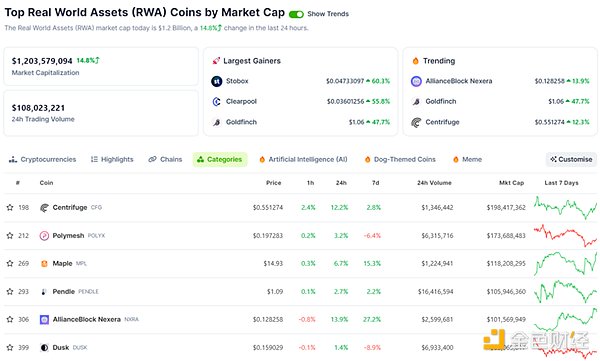Sort the table by 24h Volume header

pyautogui.click(x=434, y=183)
